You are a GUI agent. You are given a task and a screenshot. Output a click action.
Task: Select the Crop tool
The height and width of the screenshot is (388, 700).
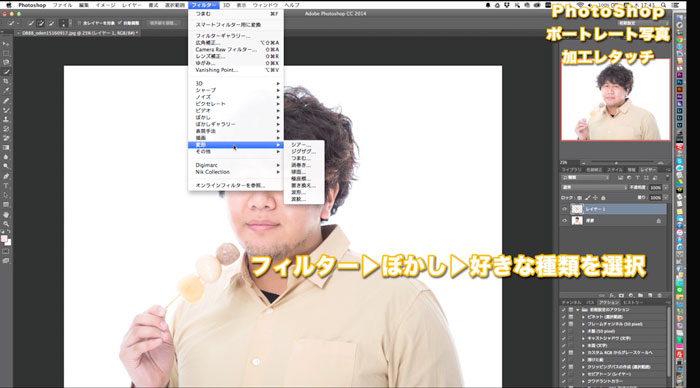(6, 81)
